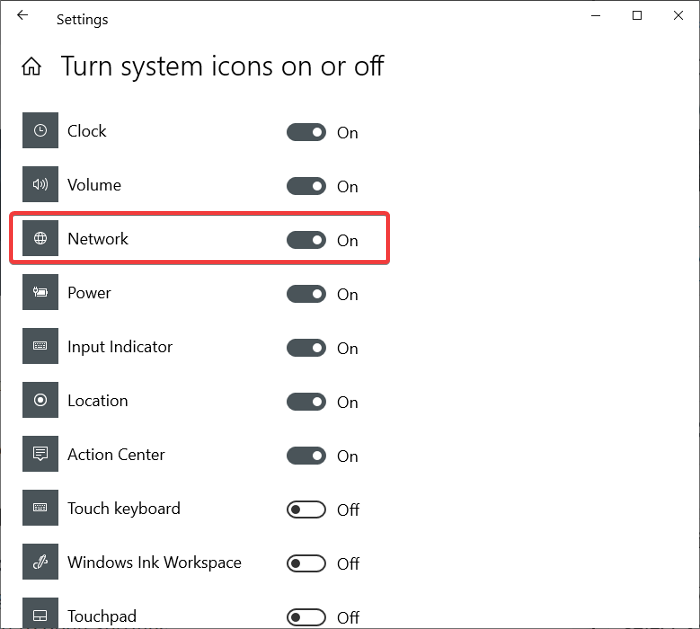Switch off the Network toggle
Image resolution: width=700 pixels, height=629 pixels.
pyautogui.click(x=306, y=240)
